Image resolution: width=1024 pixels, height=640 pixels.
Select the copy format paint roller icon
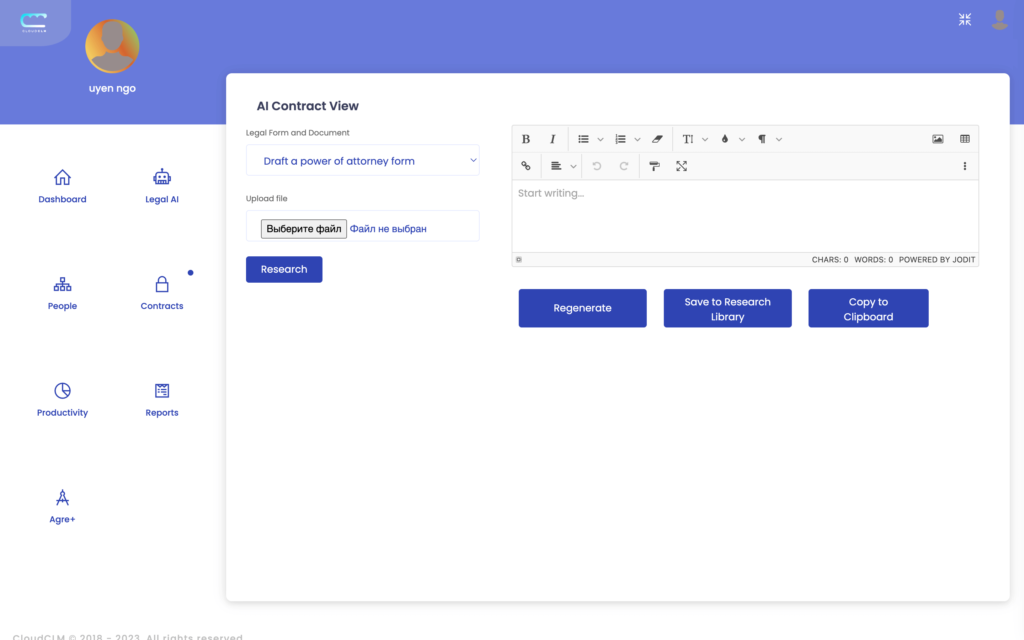(x=654, y=166)
